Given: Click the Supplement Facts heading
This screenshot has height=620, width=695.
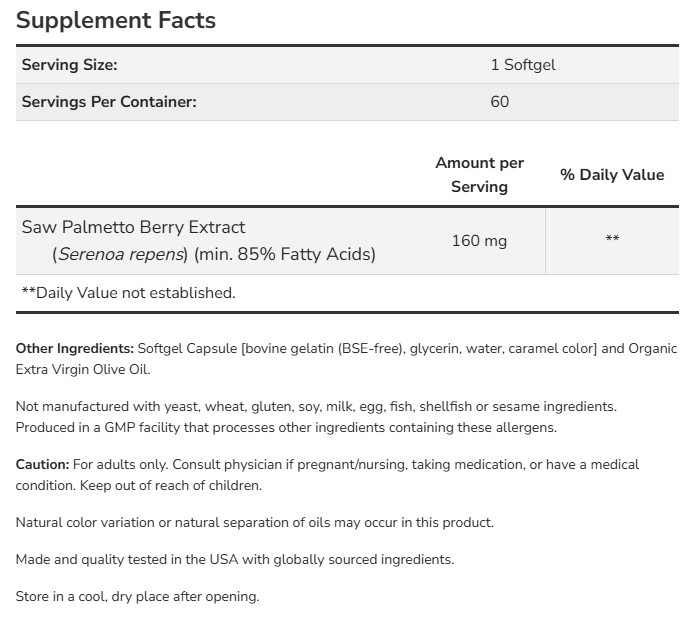Looking at the screenshot, I should tap(116, 20).
